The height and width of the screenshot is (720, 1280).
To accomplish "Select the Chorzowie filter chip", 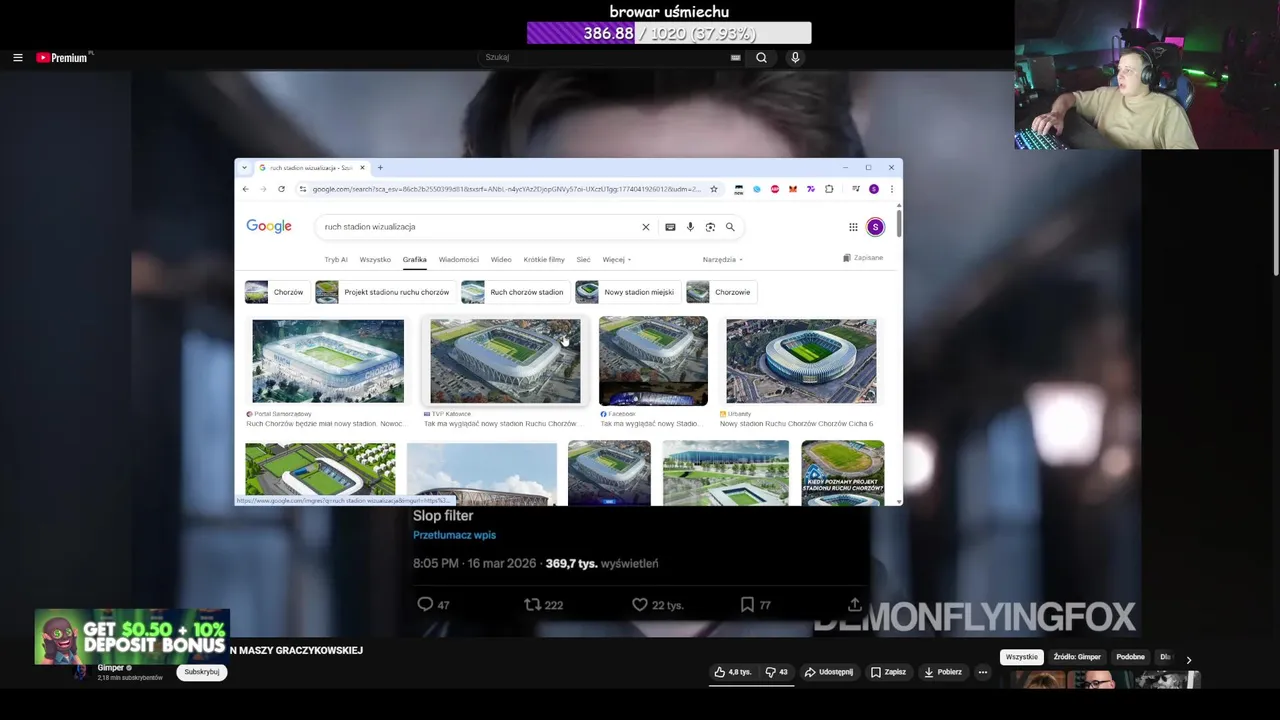I will (721, 292).
